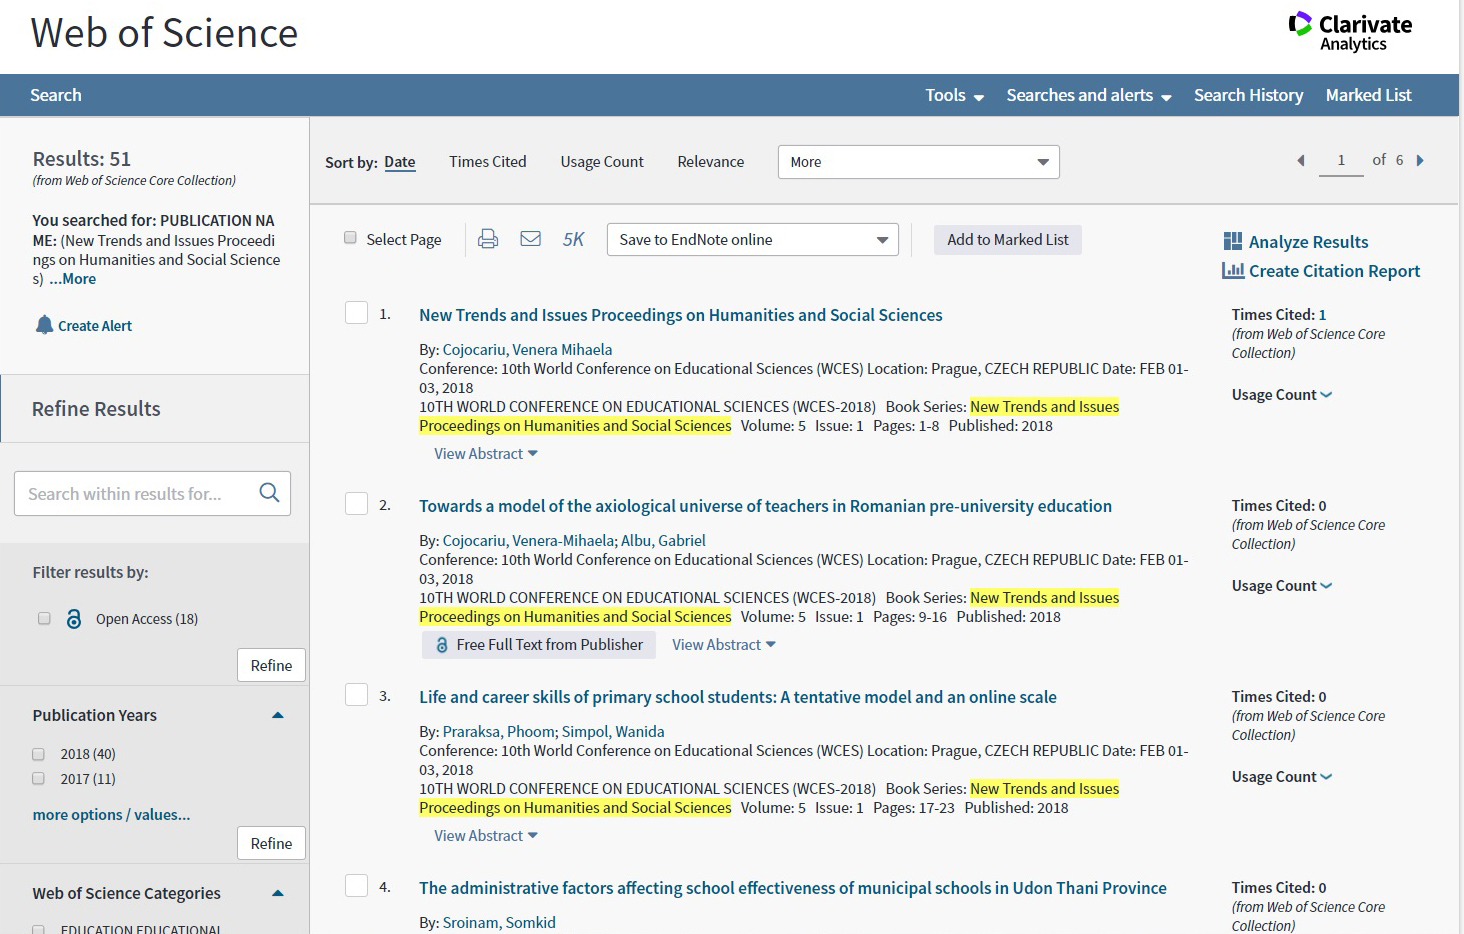This screenshot has height=934, width=1464.
Task: Tick the 2018 publication year checkbox
Action: [x=39, y=754]
